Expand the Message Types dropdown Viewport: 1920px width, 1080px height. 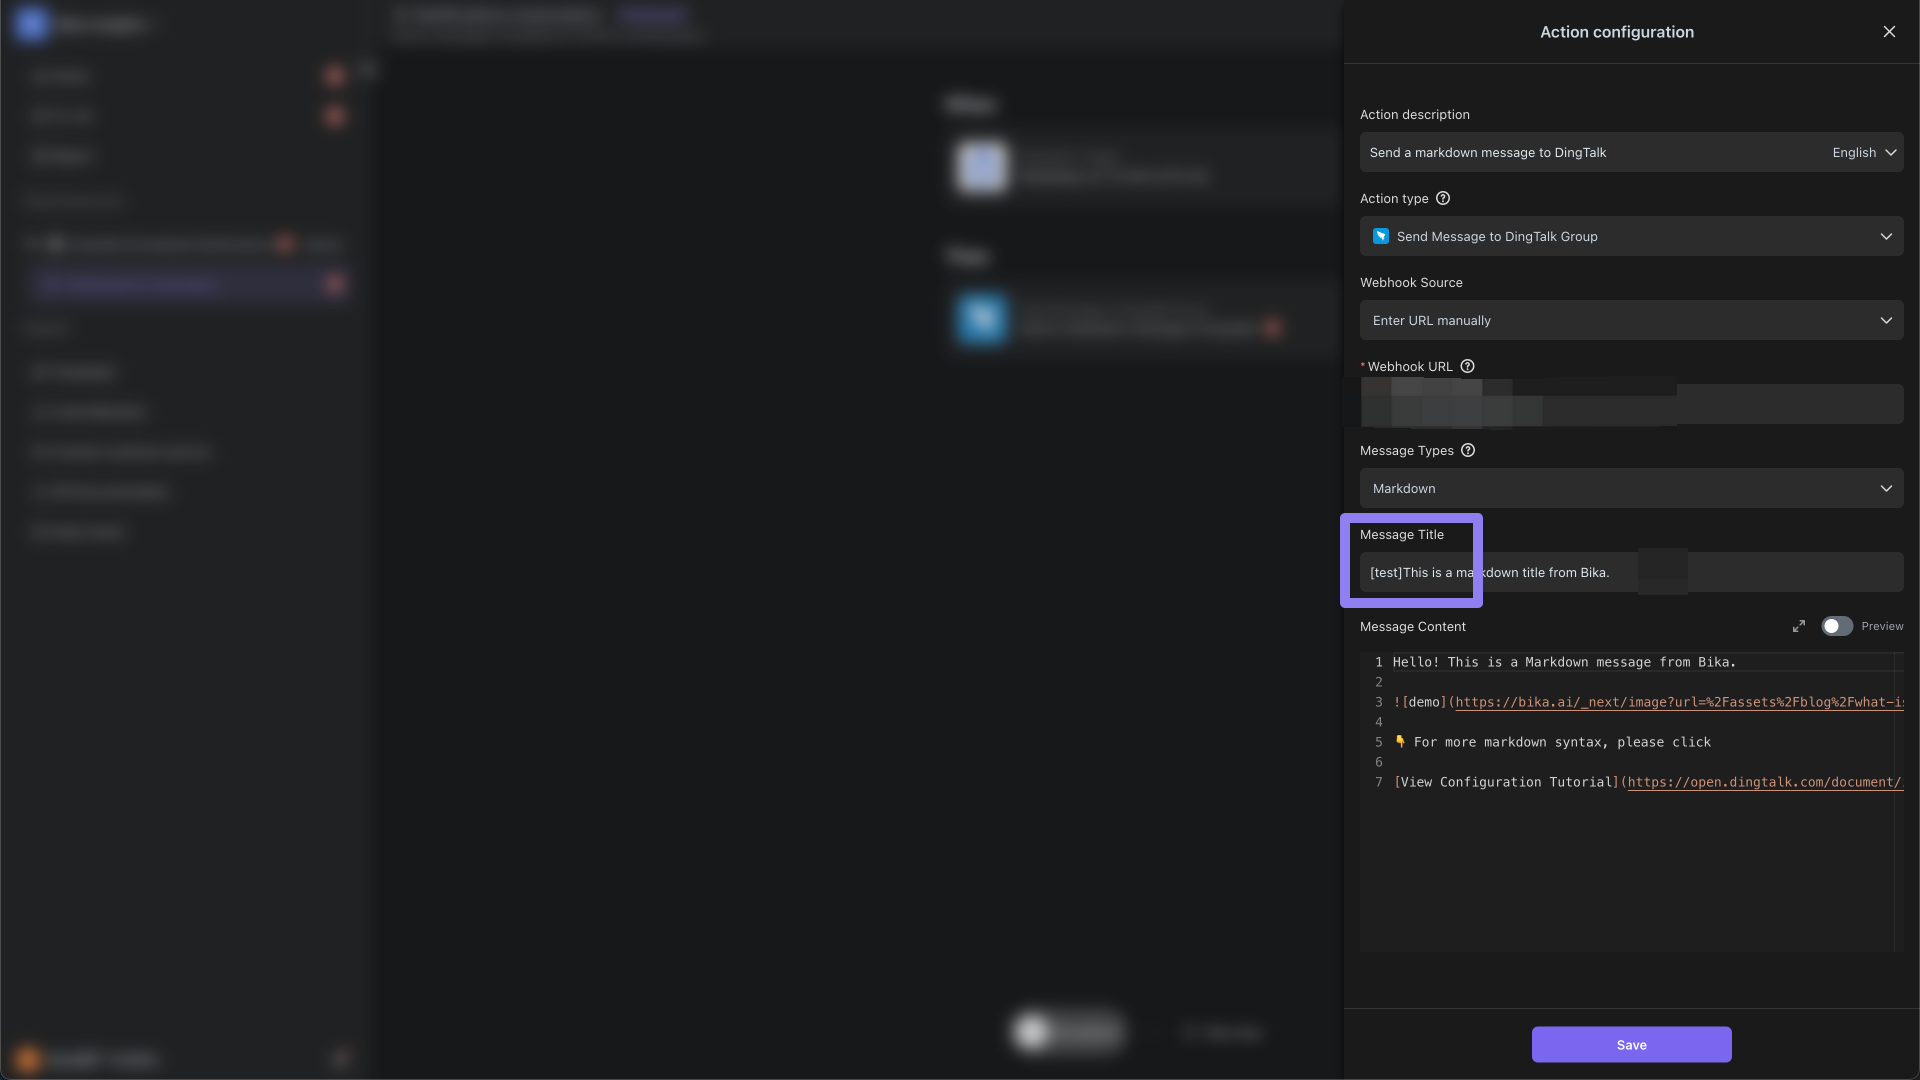tap(1887, 488)
